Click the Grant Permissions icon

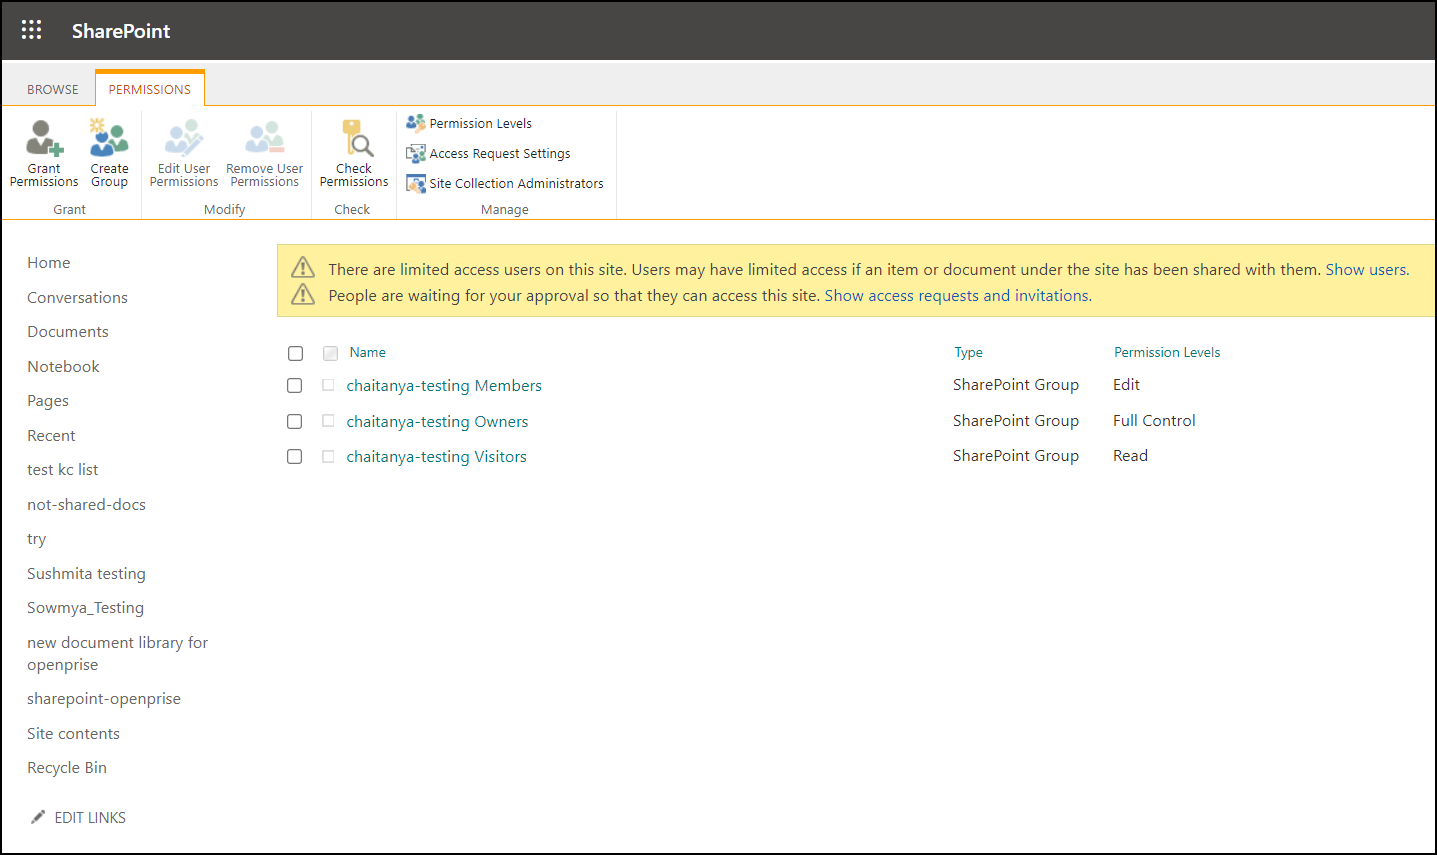tap(44, 138)
